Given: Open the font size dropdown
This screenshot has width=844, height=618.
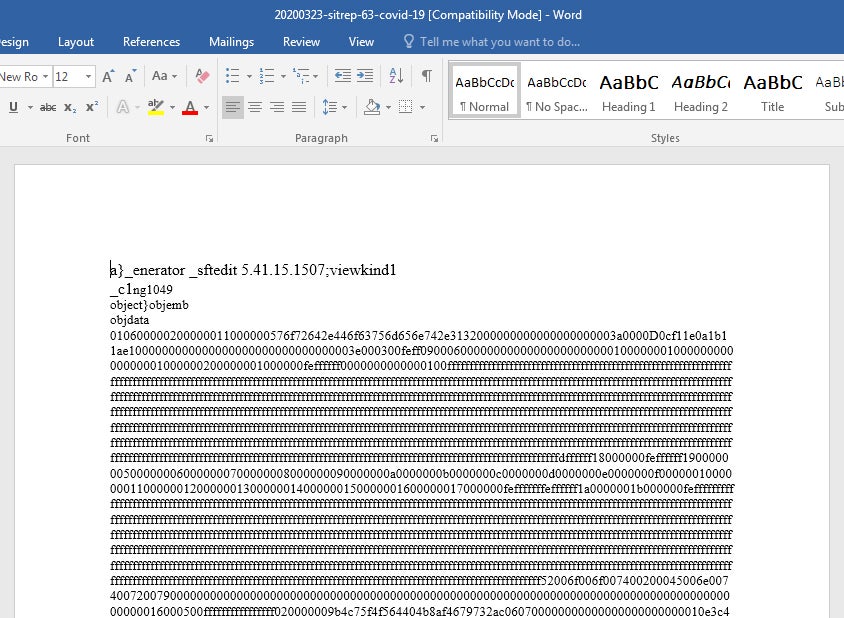Looking at the screenshot, I should click(x=88, y=76).
